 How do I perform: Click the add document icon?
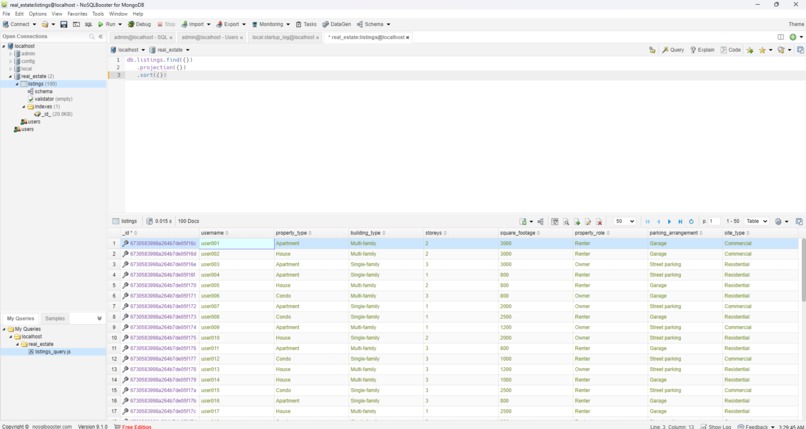[577, 221]
